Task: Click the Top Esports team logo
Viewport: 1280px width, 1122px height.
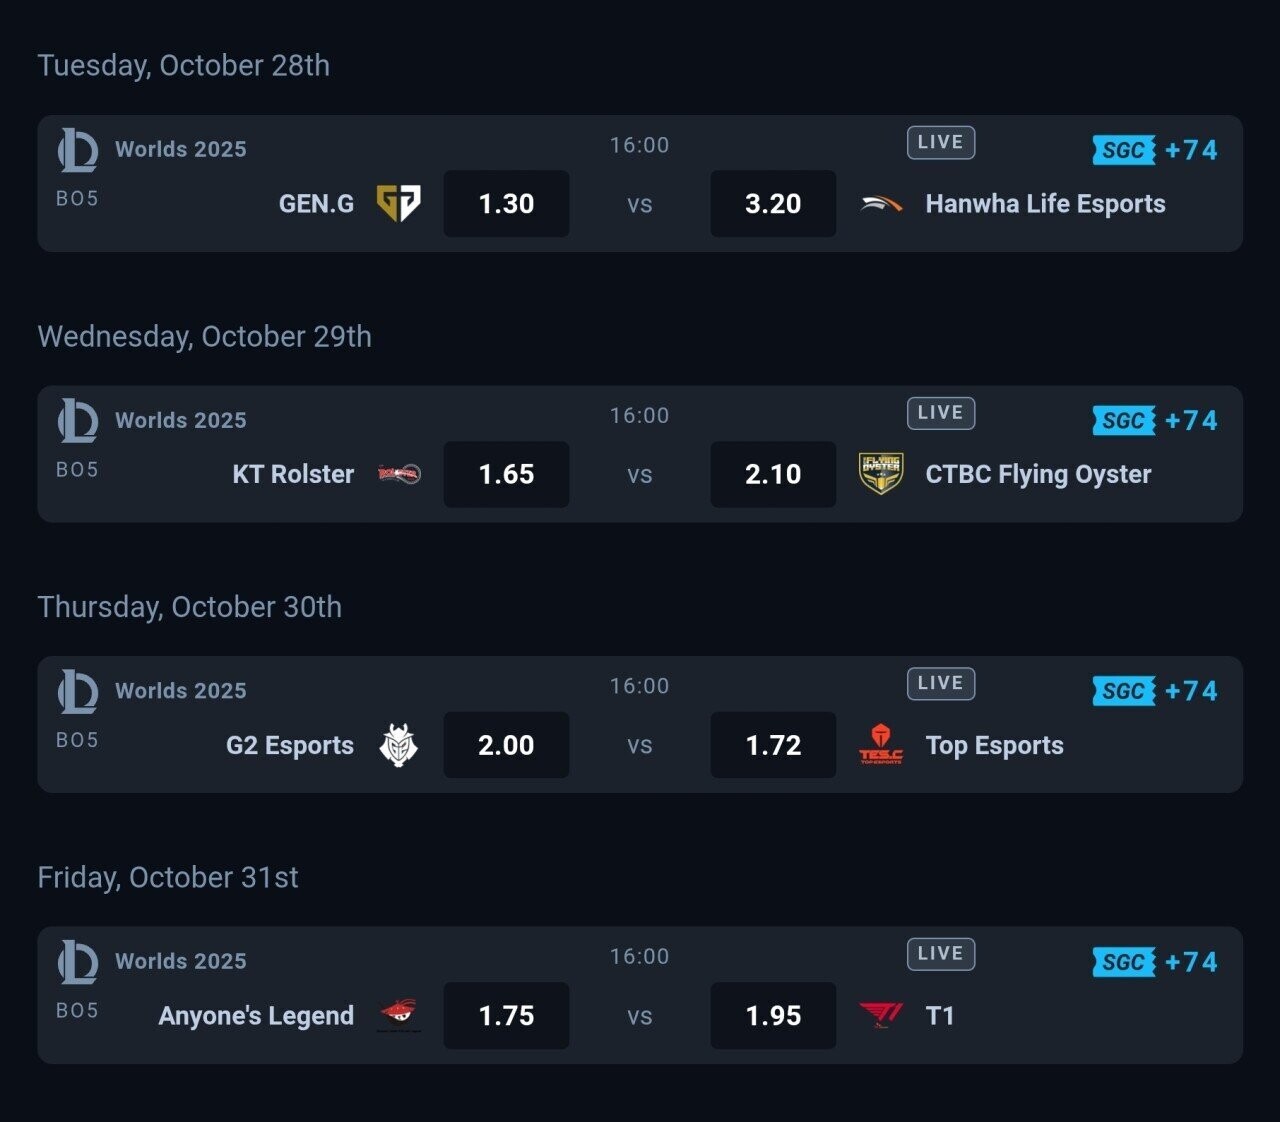Action: coord(881,745)
